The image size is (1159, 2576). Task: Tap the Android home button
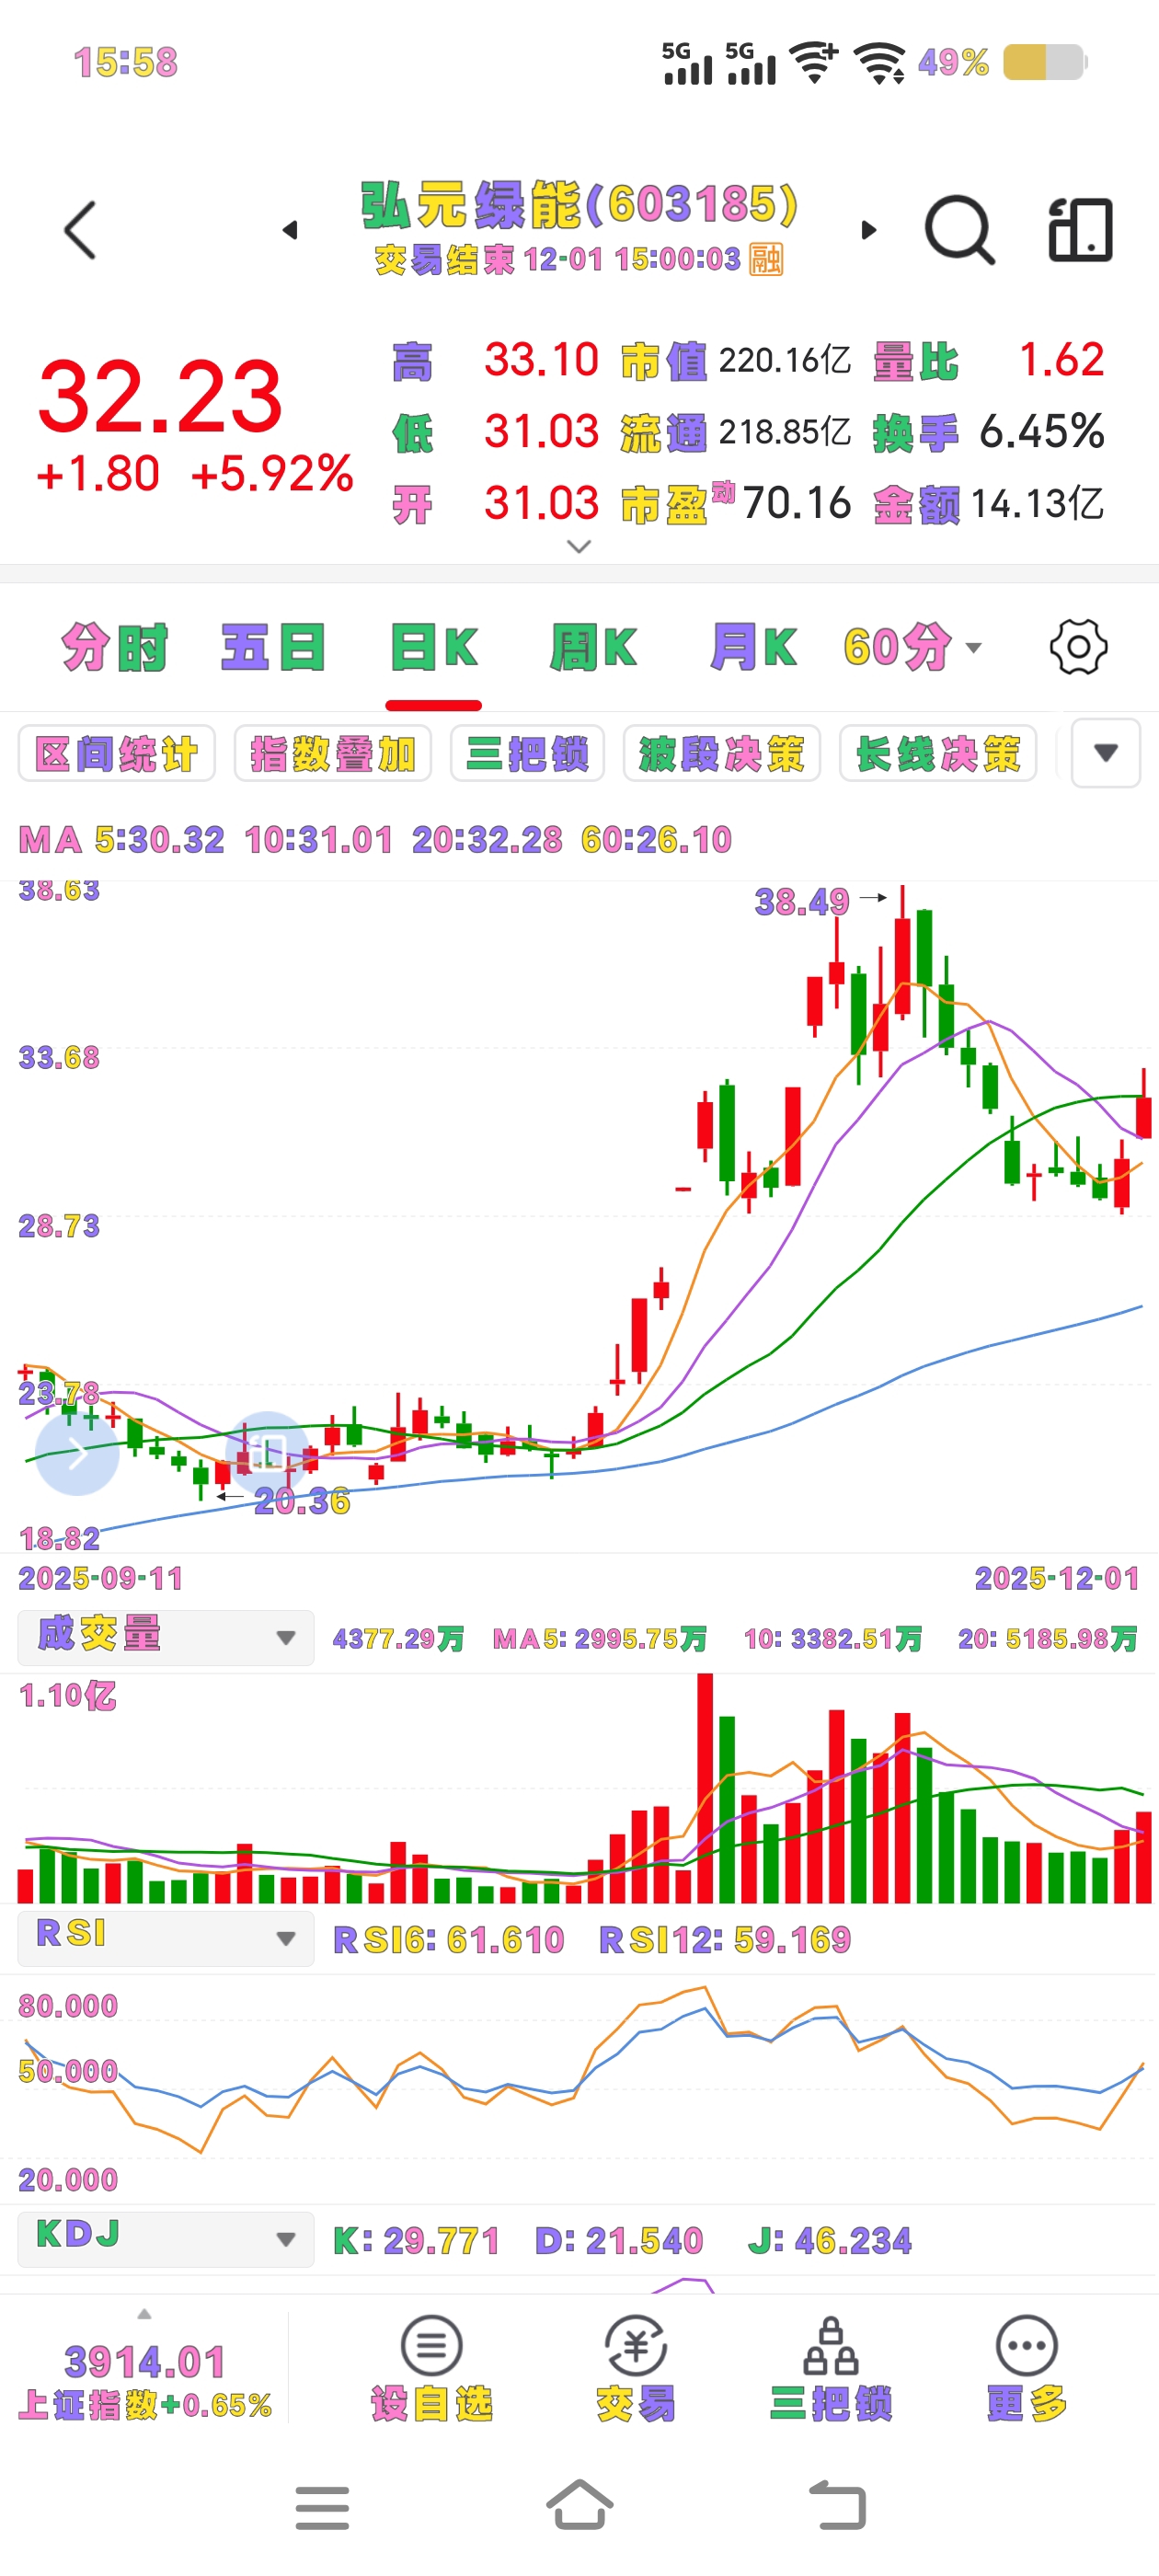(x=580, y=2506)
